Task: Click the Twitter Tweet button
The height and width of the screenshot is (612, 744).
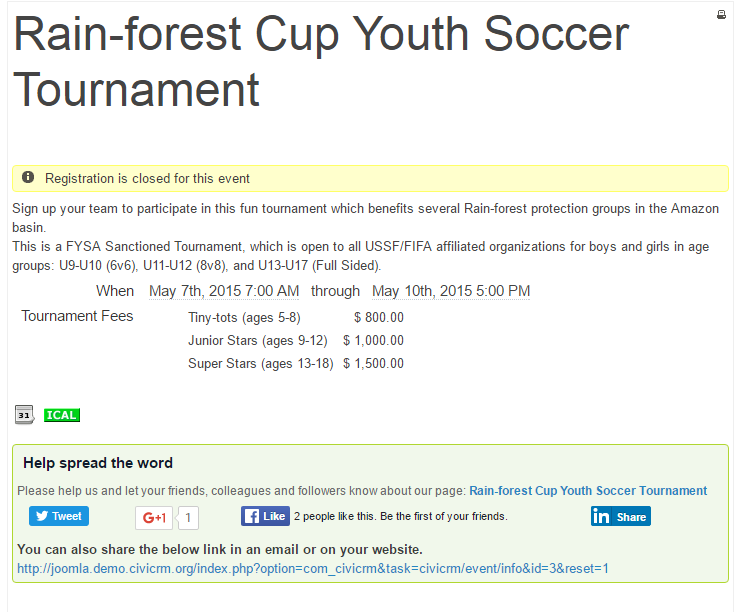Action: (x=59, y=516)
